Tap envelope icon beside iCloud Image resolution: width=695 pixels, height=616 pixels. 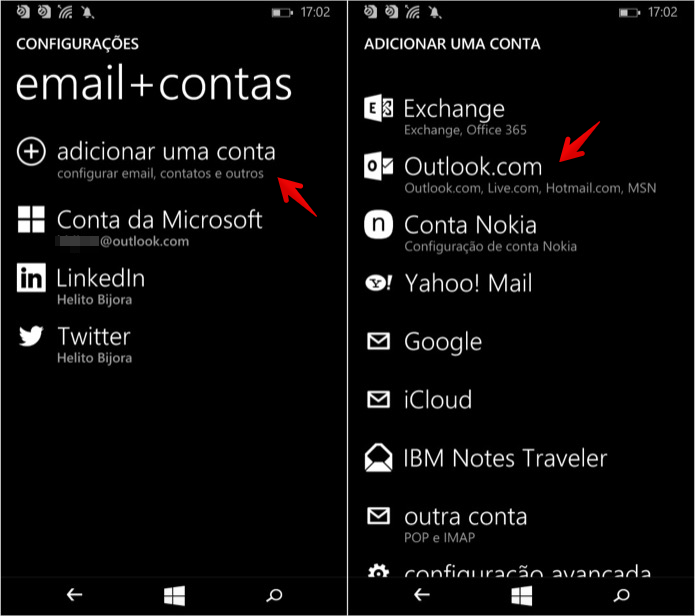(x=378, y=399)
